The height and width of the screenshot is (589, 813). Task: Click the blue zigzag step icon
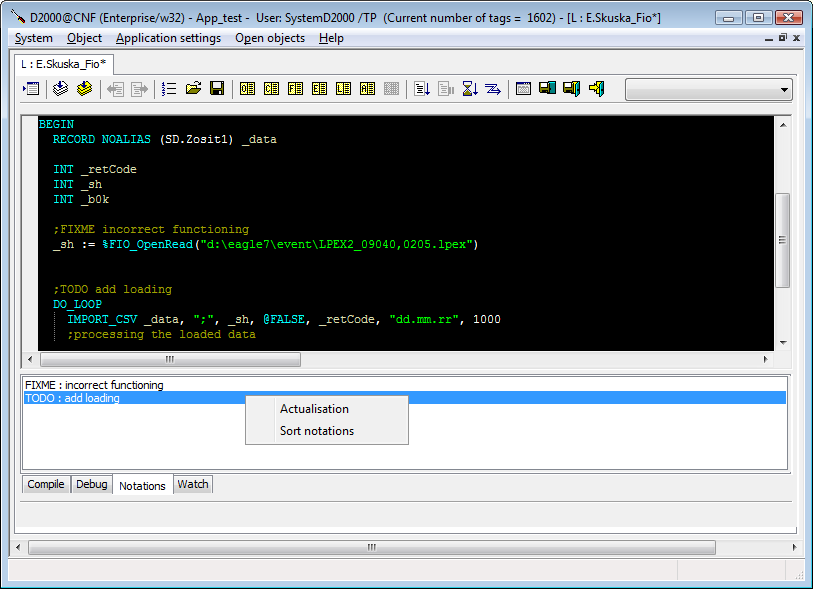click(493, 89)
